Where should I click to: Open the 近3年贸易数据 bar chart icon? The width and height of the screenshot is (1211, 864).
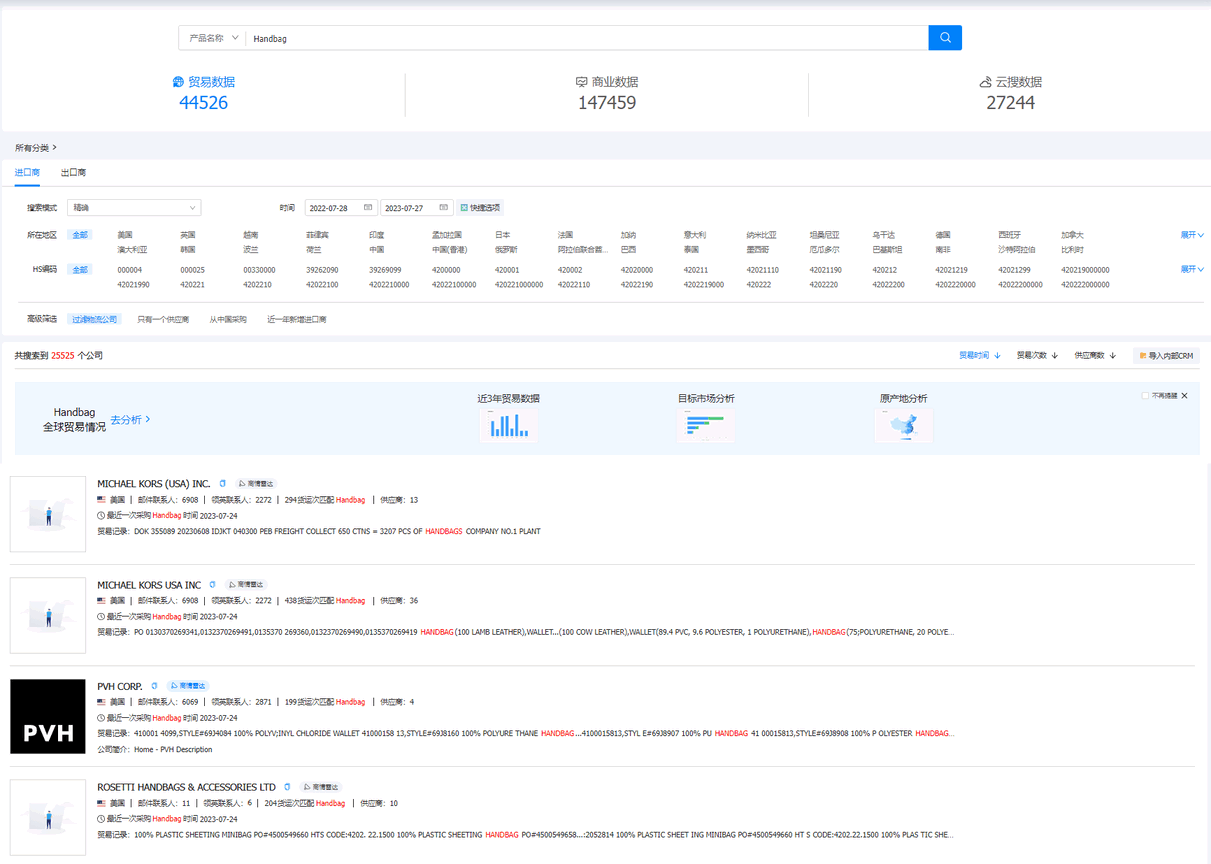tap(508, 426)
